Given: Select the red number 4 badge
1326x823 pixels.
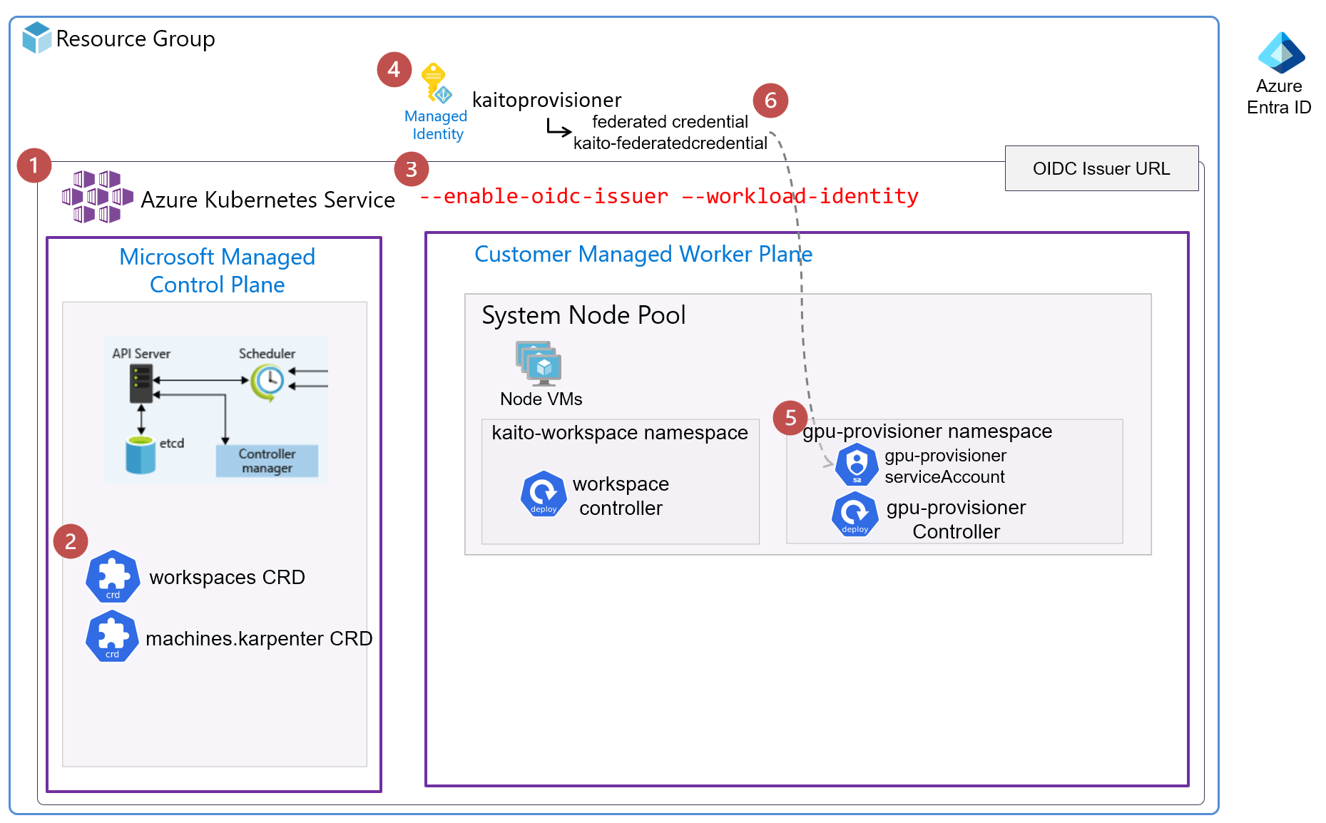Looking at the screenshot, I should pyautogui.click(x=394, y=69).
